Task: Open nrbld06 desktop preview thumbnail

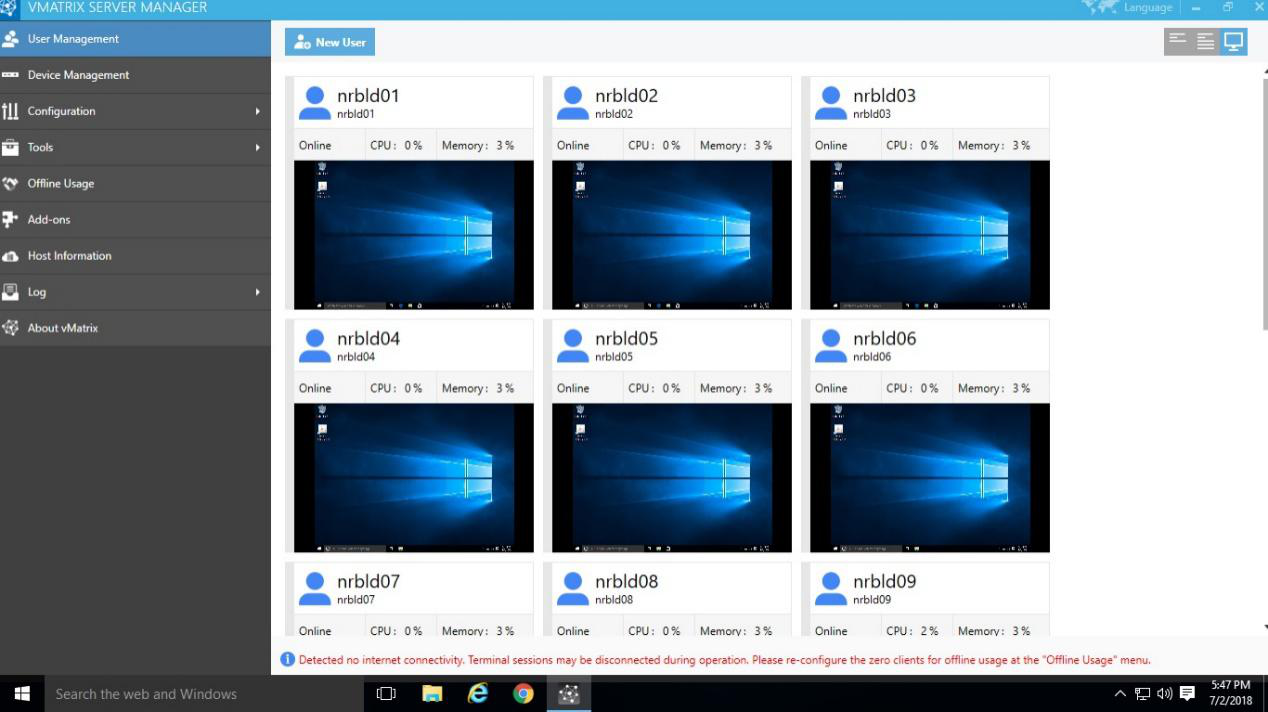Action: pyautogui.click(x=930, y=478)
